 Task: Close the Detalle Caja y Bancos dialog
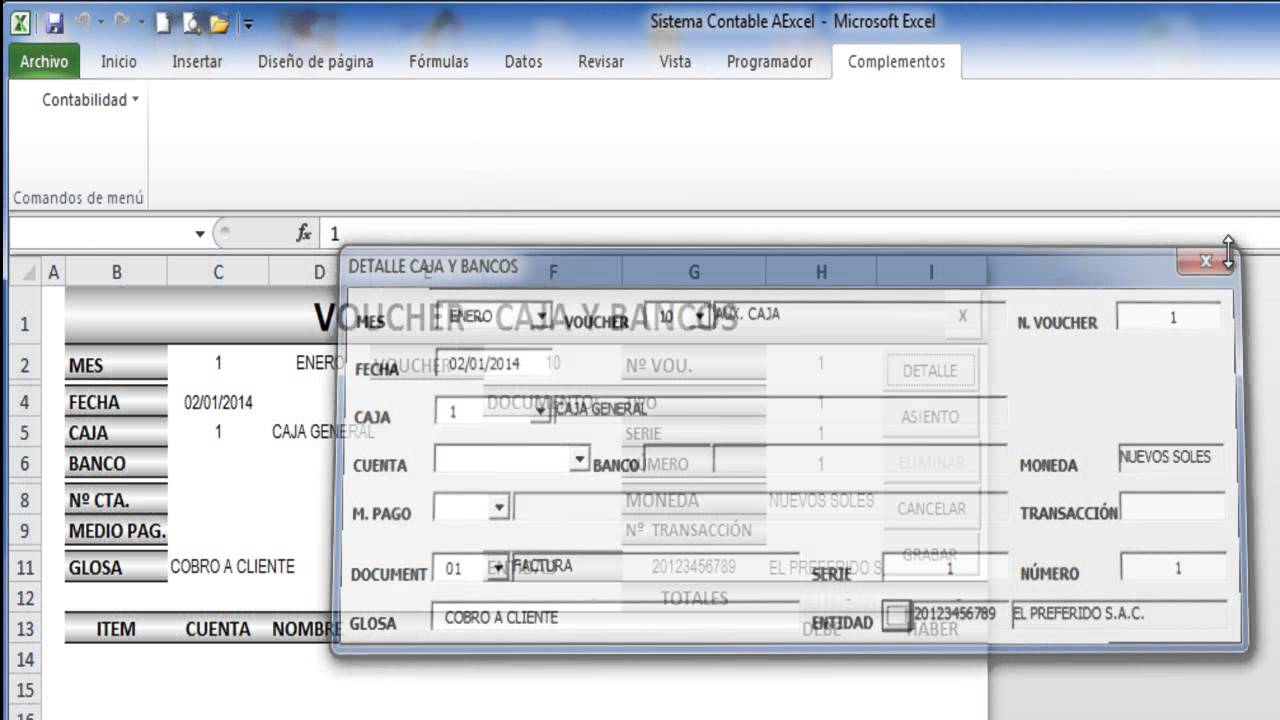click(x=1206, y=261)
